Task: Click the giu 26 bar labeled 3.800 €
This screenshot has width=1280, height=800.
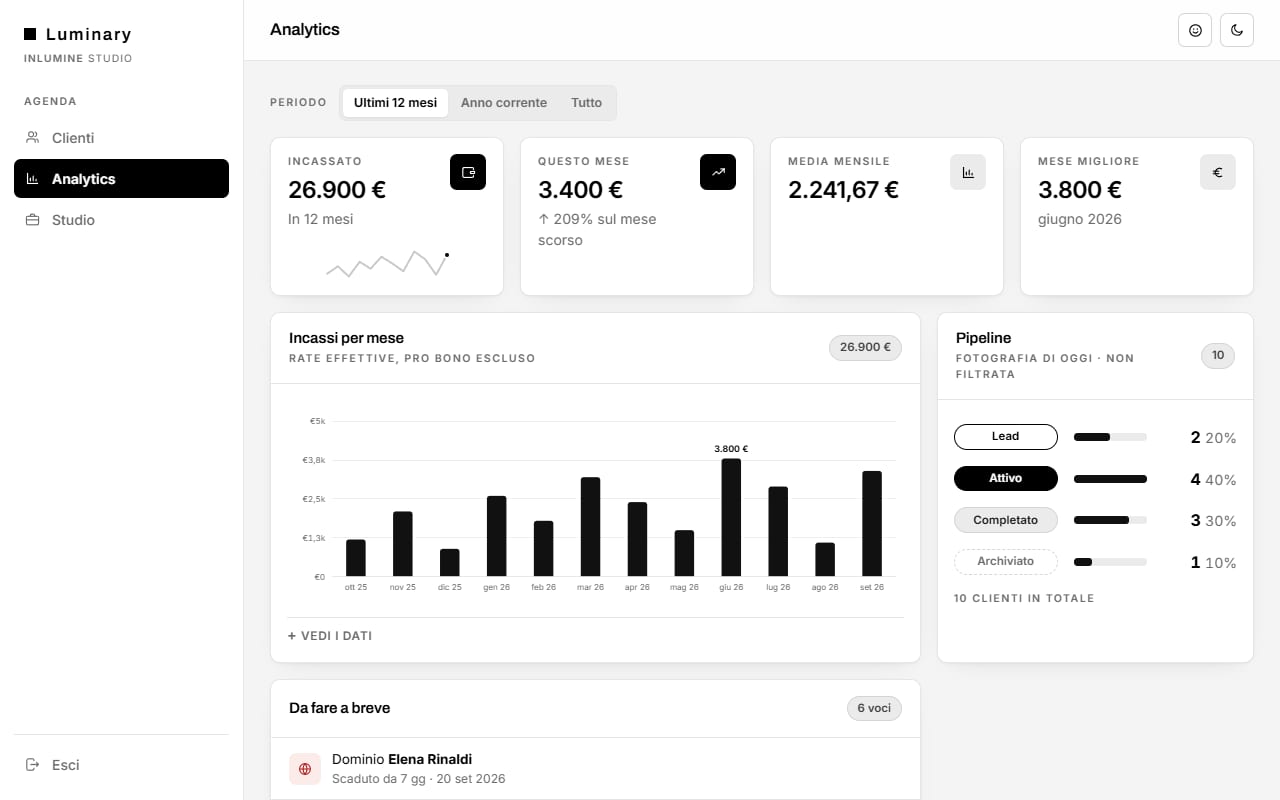Action: coord(731,517)
